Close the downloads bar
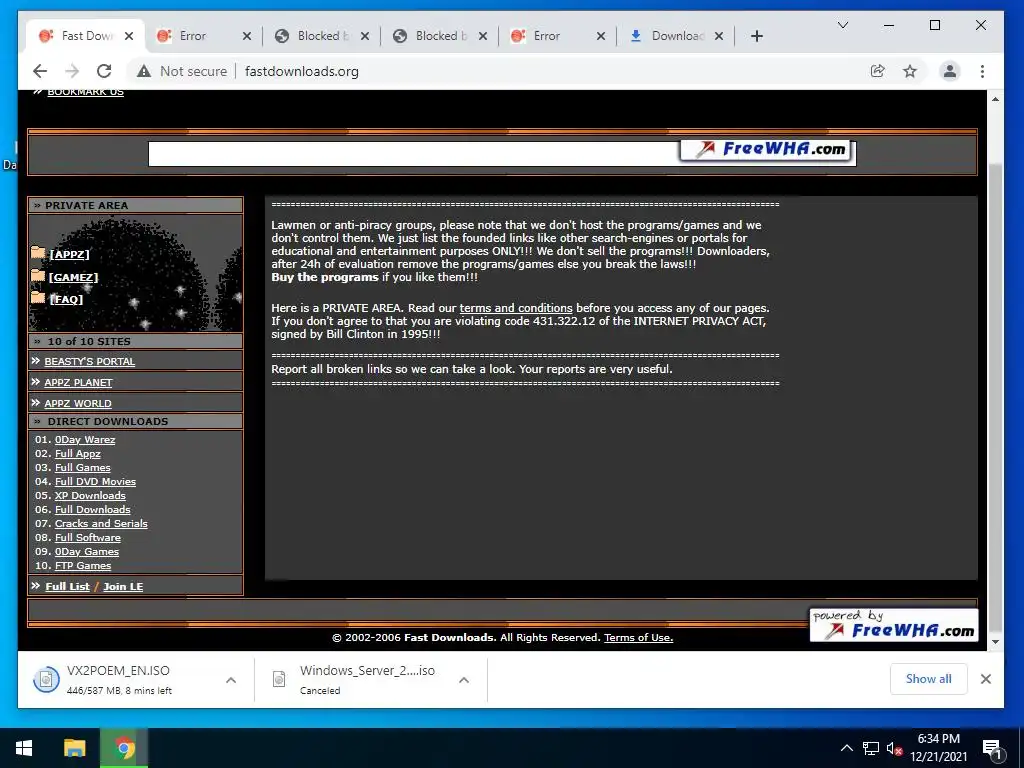Image resolution: width=1024 pixels, height=768 pixels. pyautogui.click(x=986, y=679)
